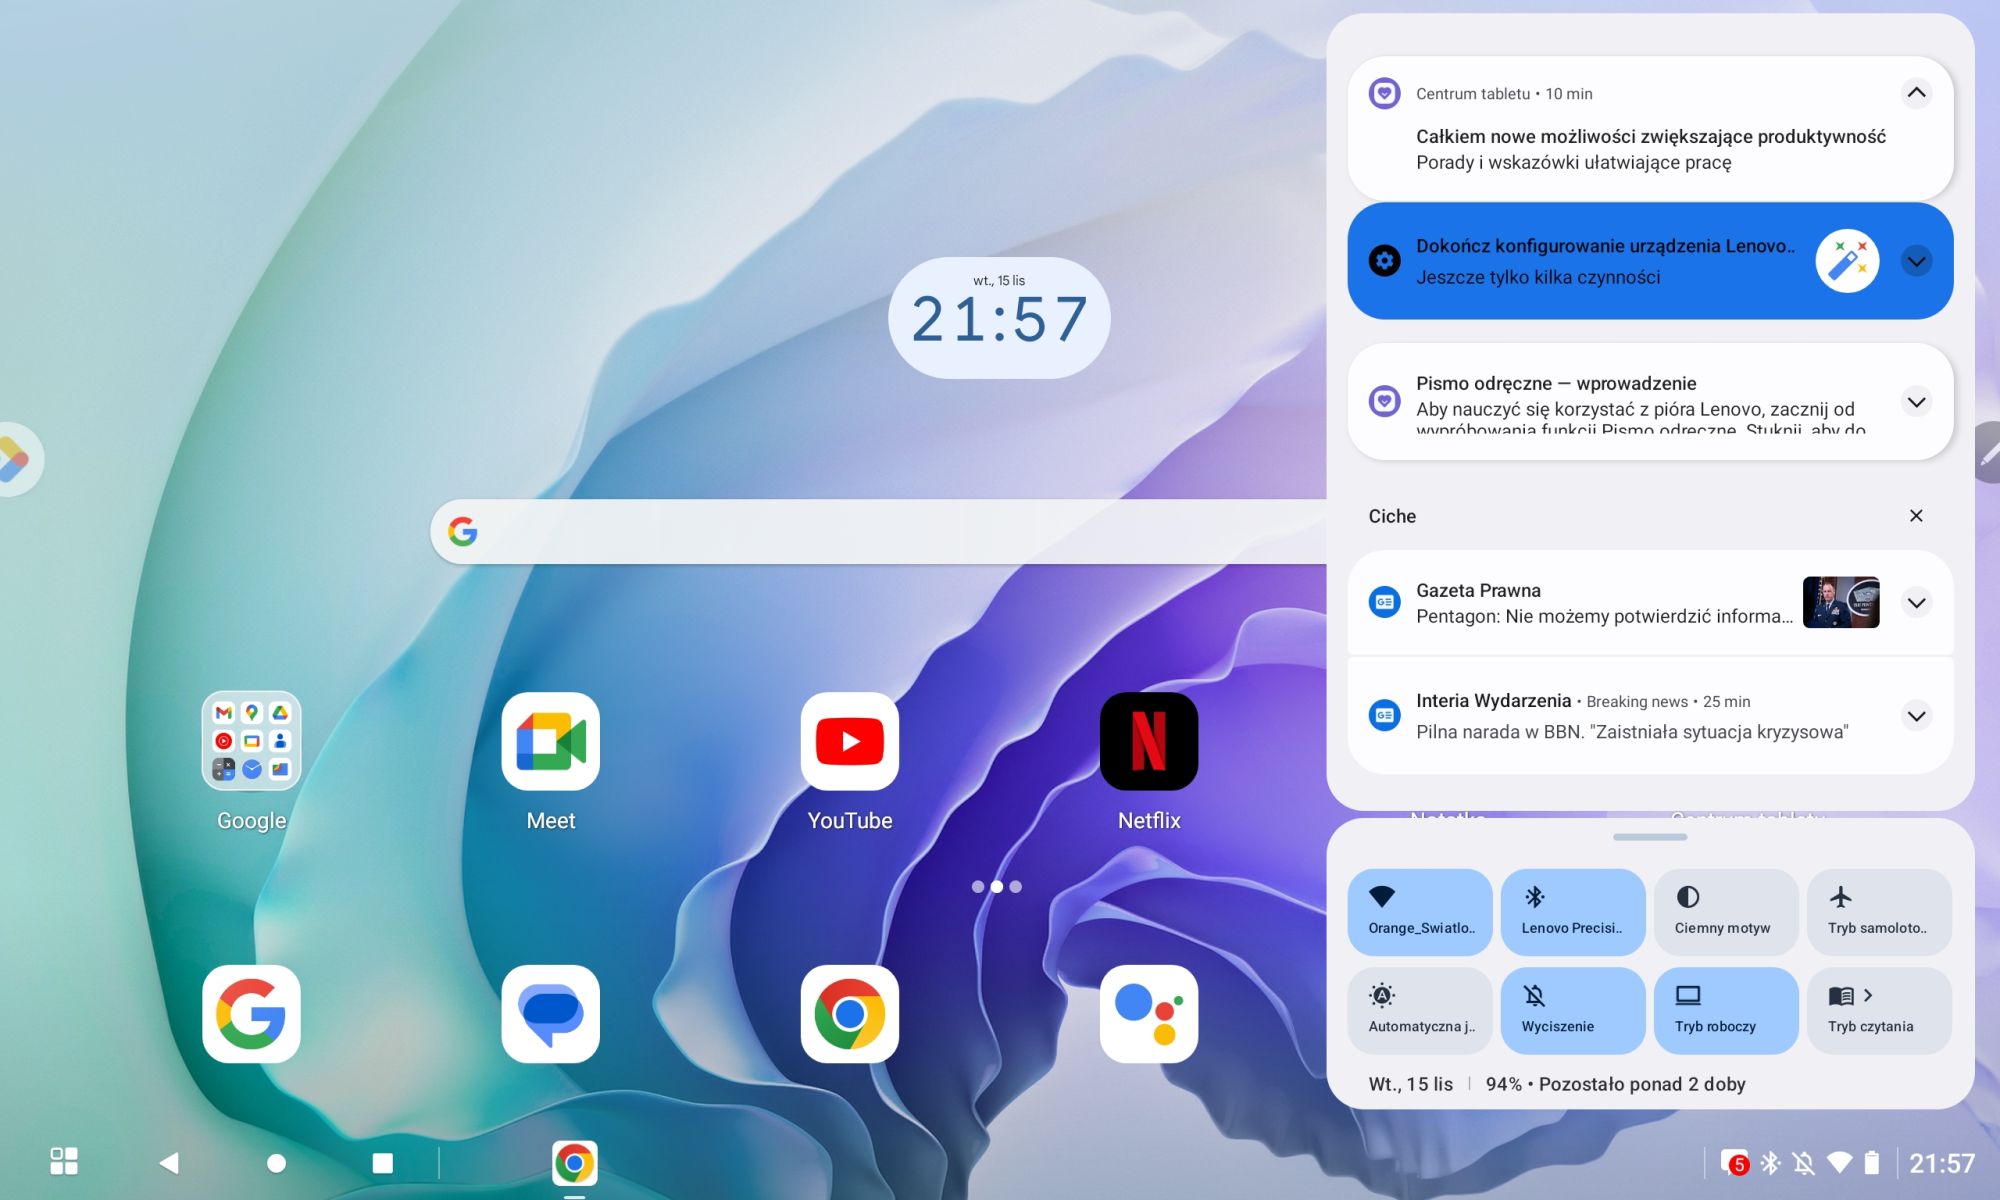This screenshot has height=1200, width=2000.
Task: Toggle the Wyciszenie mute tile
Action: tap(1573, 1010)
